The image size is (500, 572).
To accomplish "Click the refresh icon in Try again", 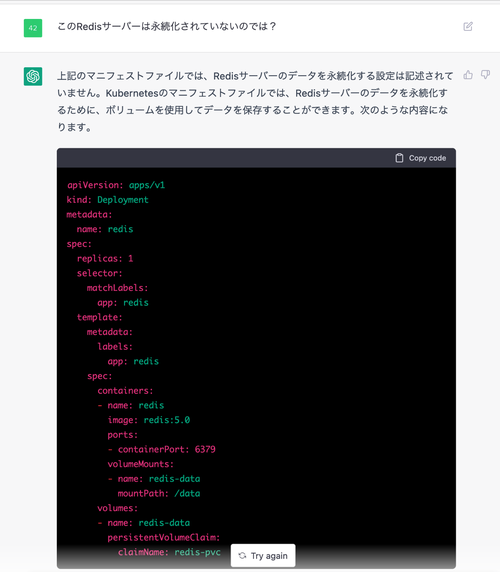I will point(242,556).
